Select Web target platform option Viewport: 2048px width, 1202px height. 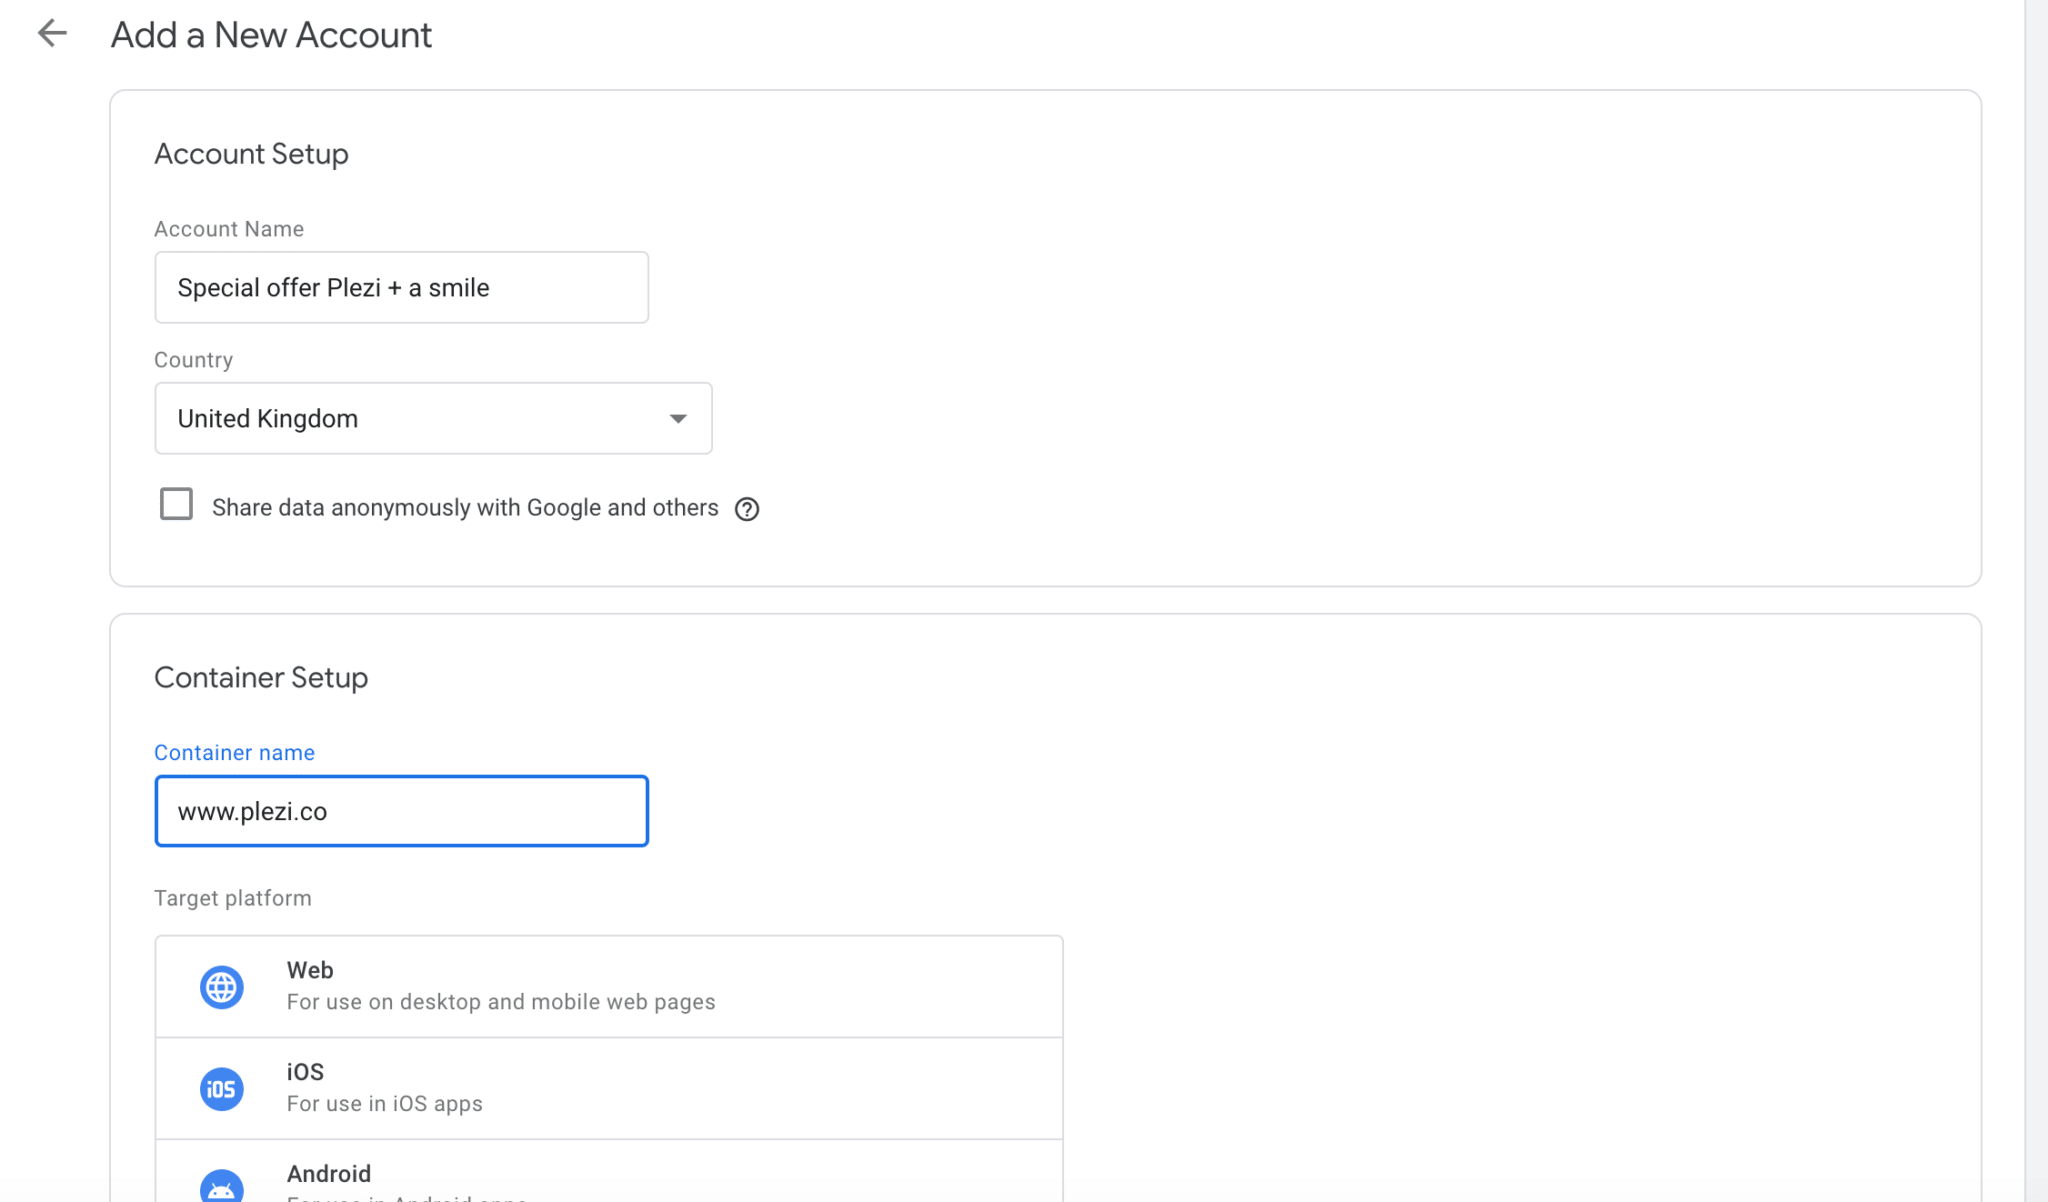pos(609,987)
